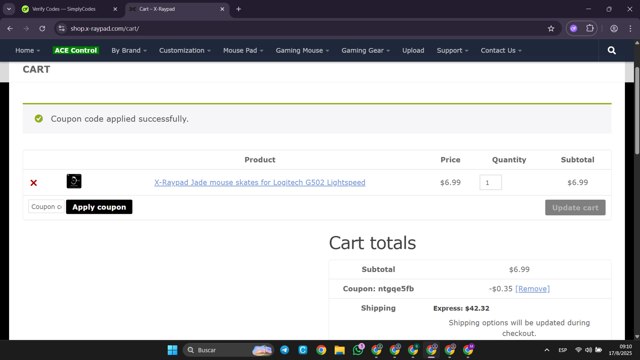Viewport: 640px width, 360px height.
Task: Open Chrome profile icon
Action: tap(614, 29)
